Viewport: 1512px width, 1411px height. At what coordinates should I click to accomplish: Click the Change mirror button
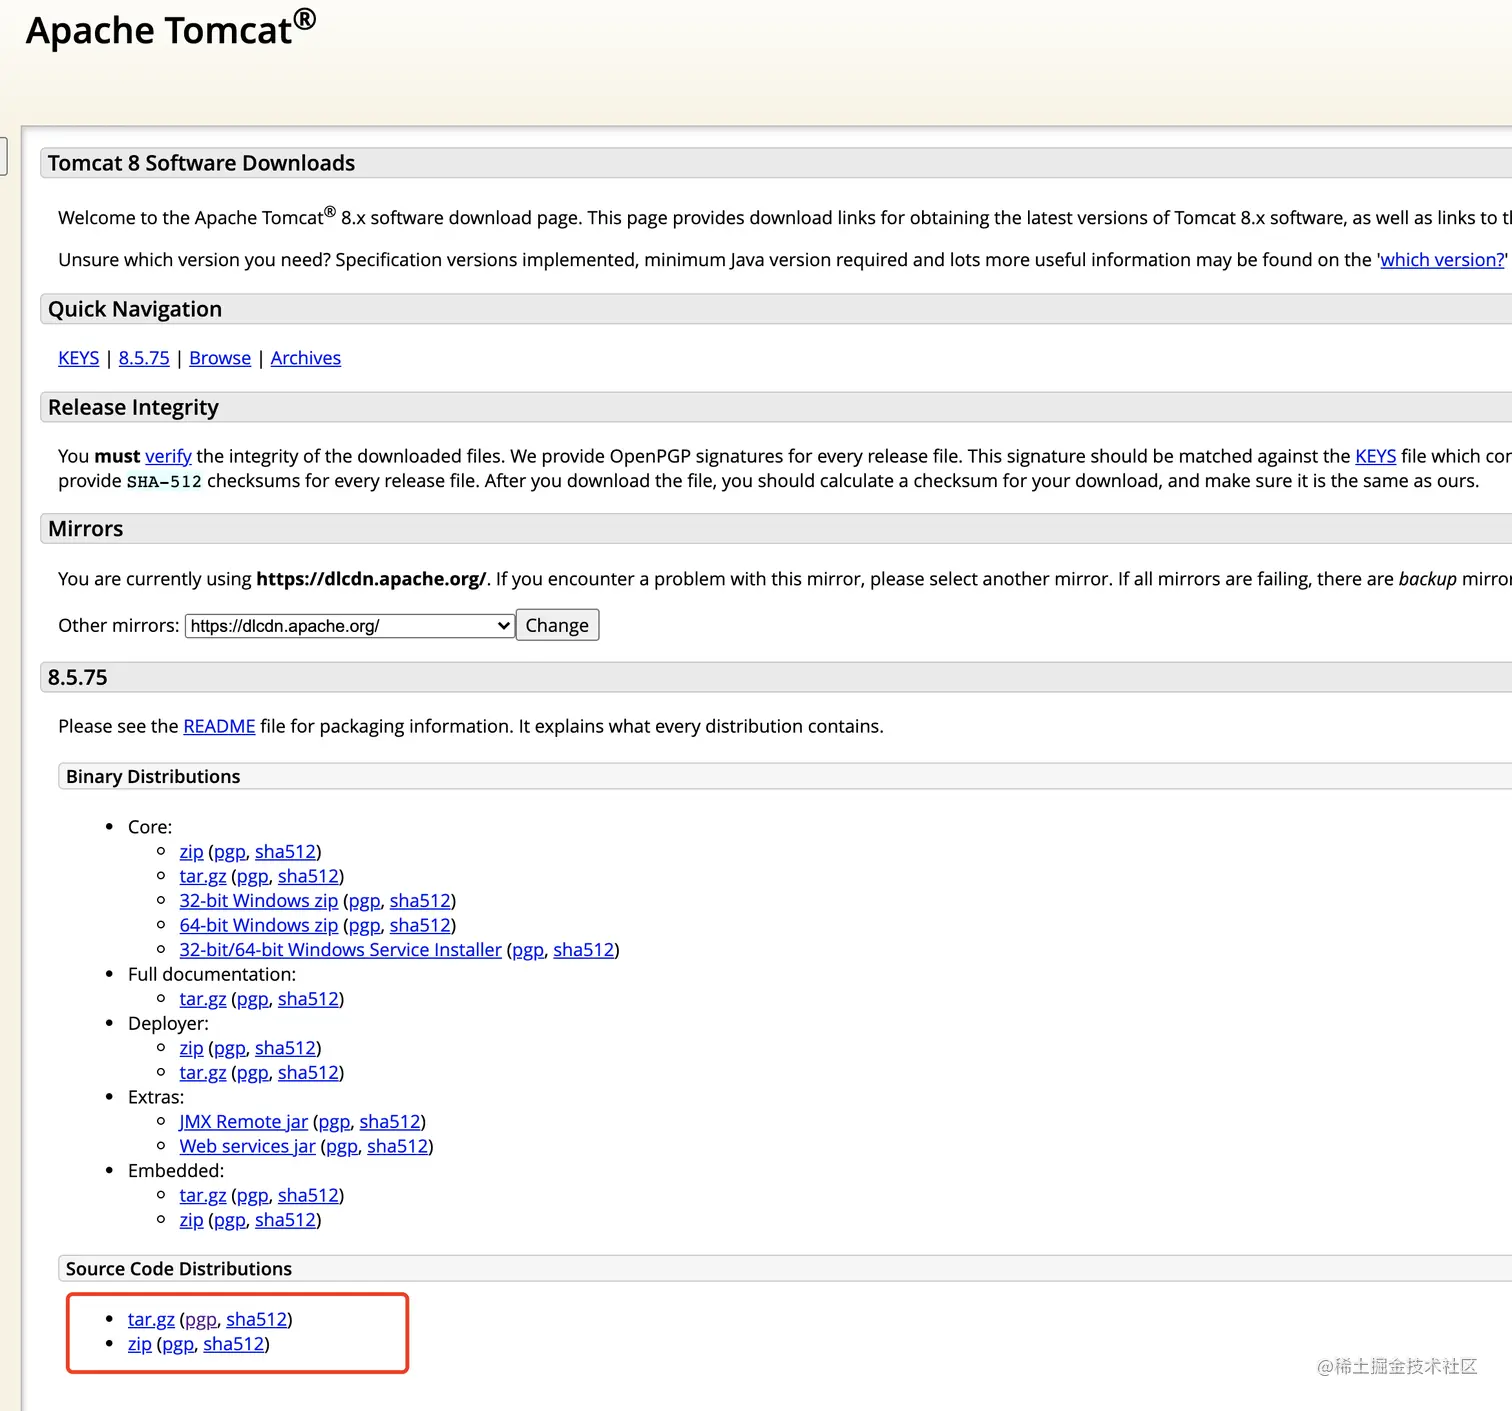click(x=557, y=625)
